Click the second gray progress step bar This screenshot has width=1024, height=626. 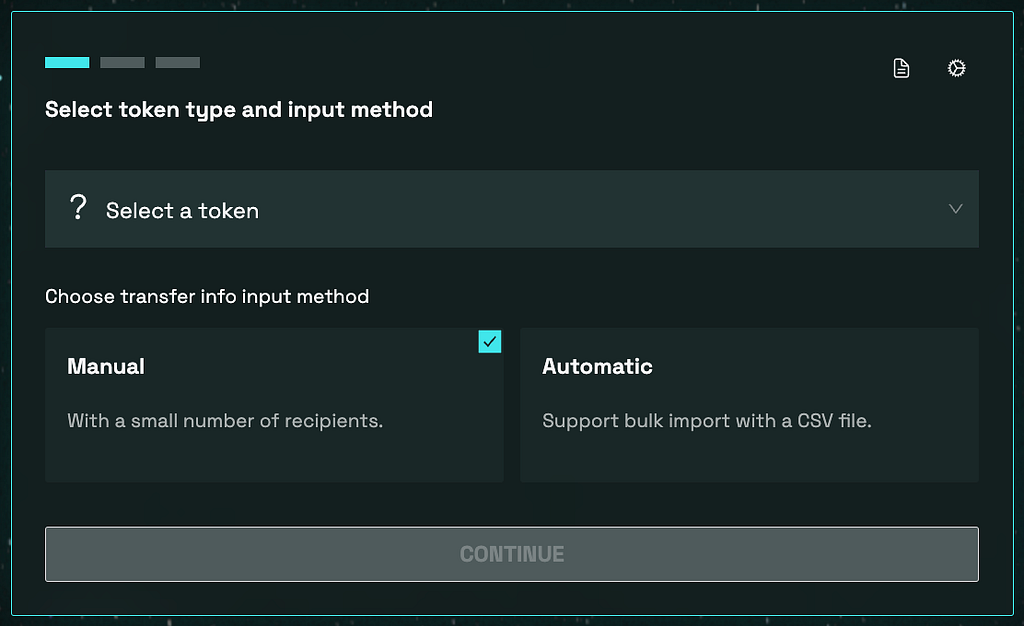point(122,63)
